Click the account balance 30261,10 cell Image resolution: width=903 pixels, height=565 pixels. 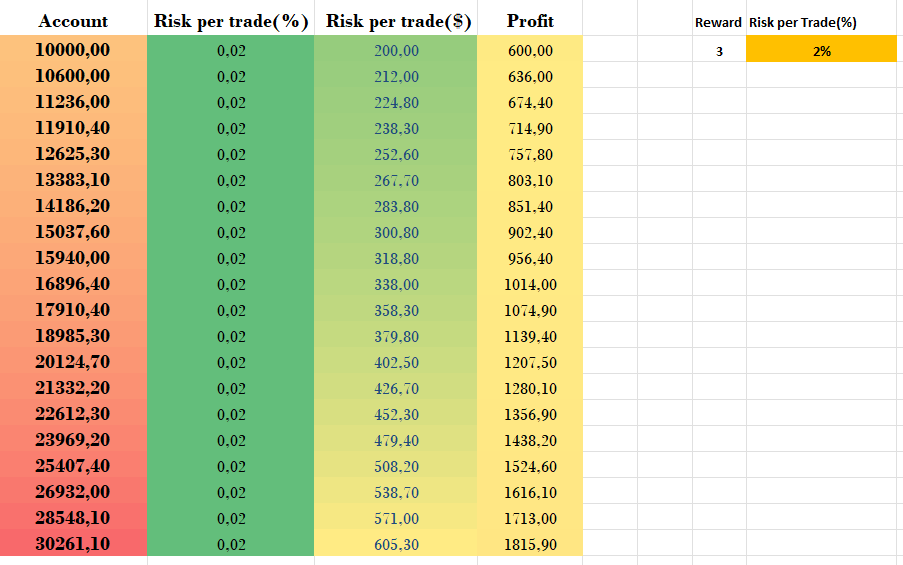(73, 544)
